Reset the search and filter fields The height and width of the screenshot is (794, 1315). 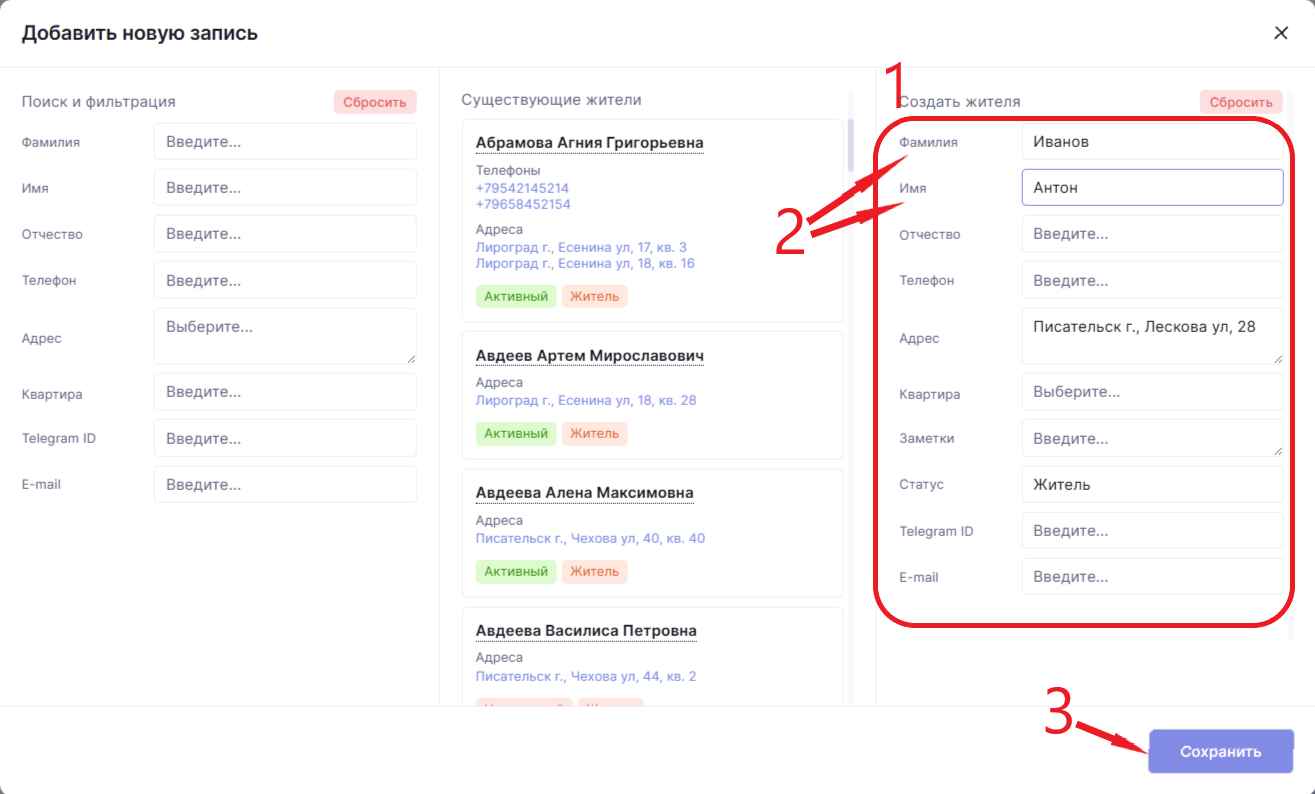click(374, 102)
